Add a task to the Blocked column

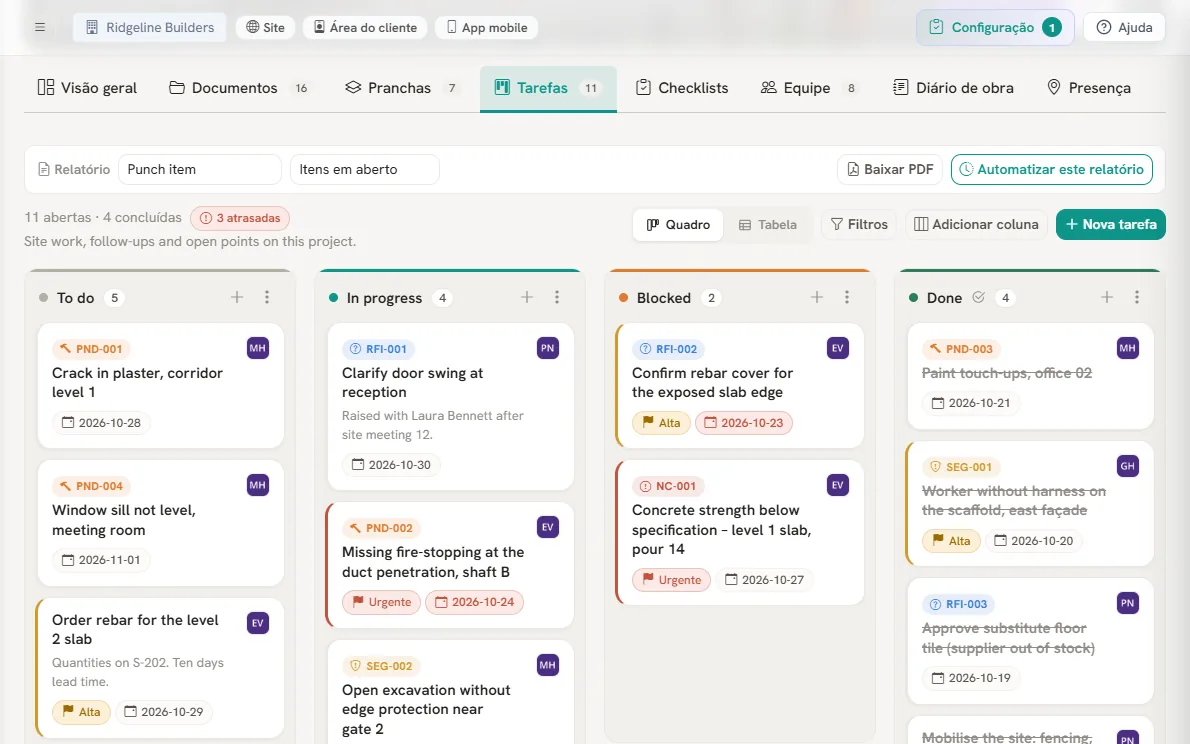[x=817, y=298]
